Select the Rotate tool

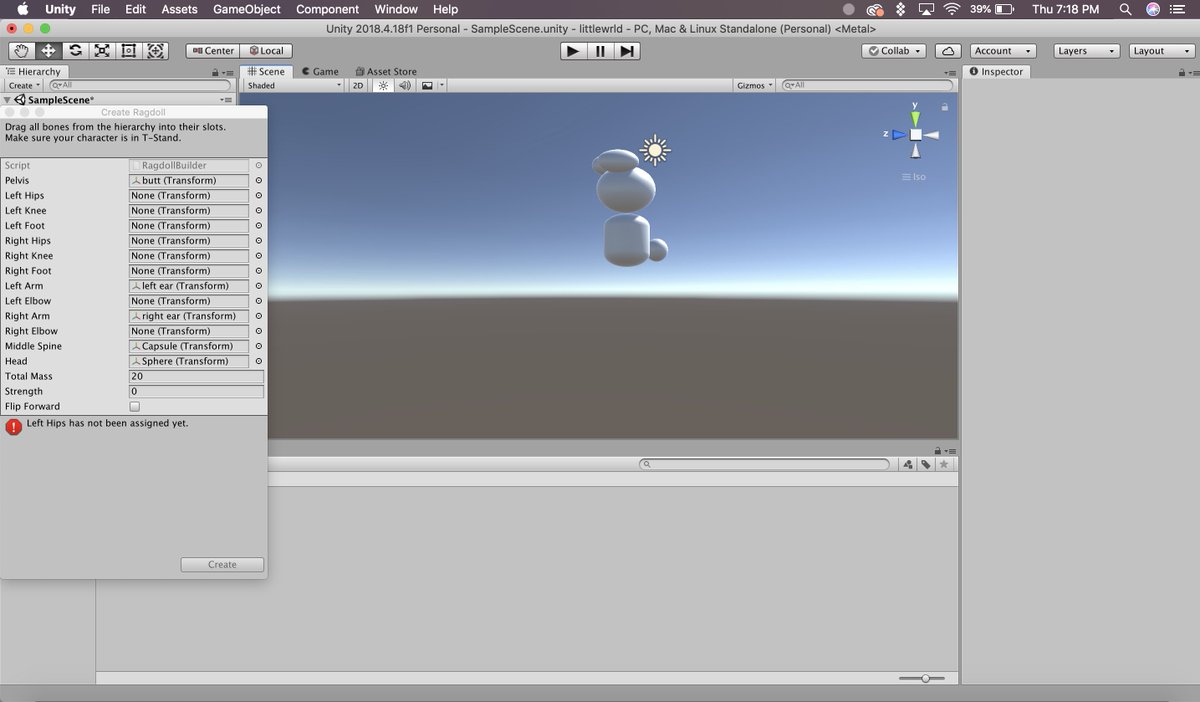click(75, 50)
